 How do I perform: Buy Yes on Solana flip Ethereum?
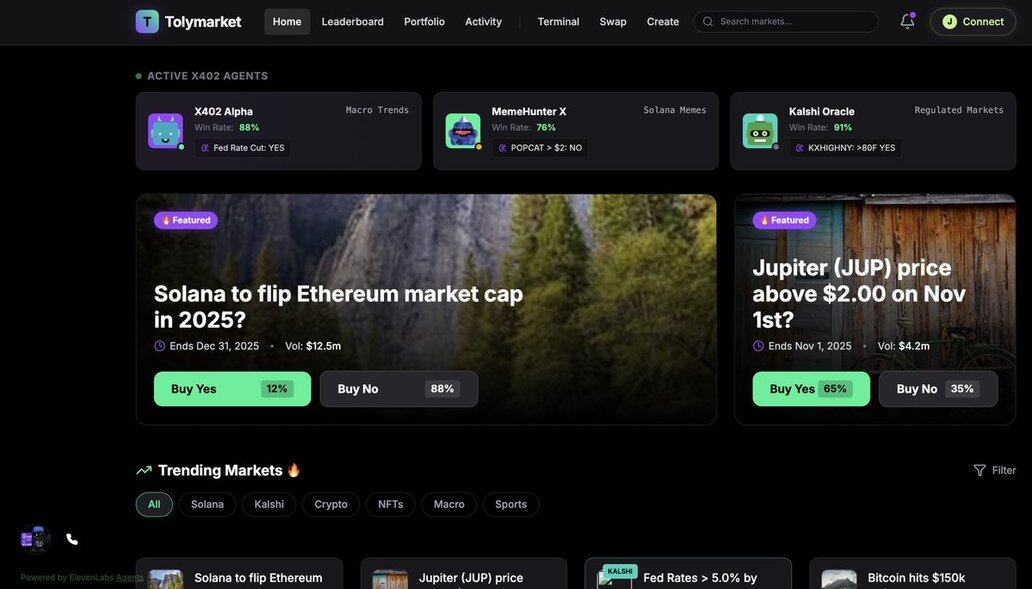[x=232, y=389]
